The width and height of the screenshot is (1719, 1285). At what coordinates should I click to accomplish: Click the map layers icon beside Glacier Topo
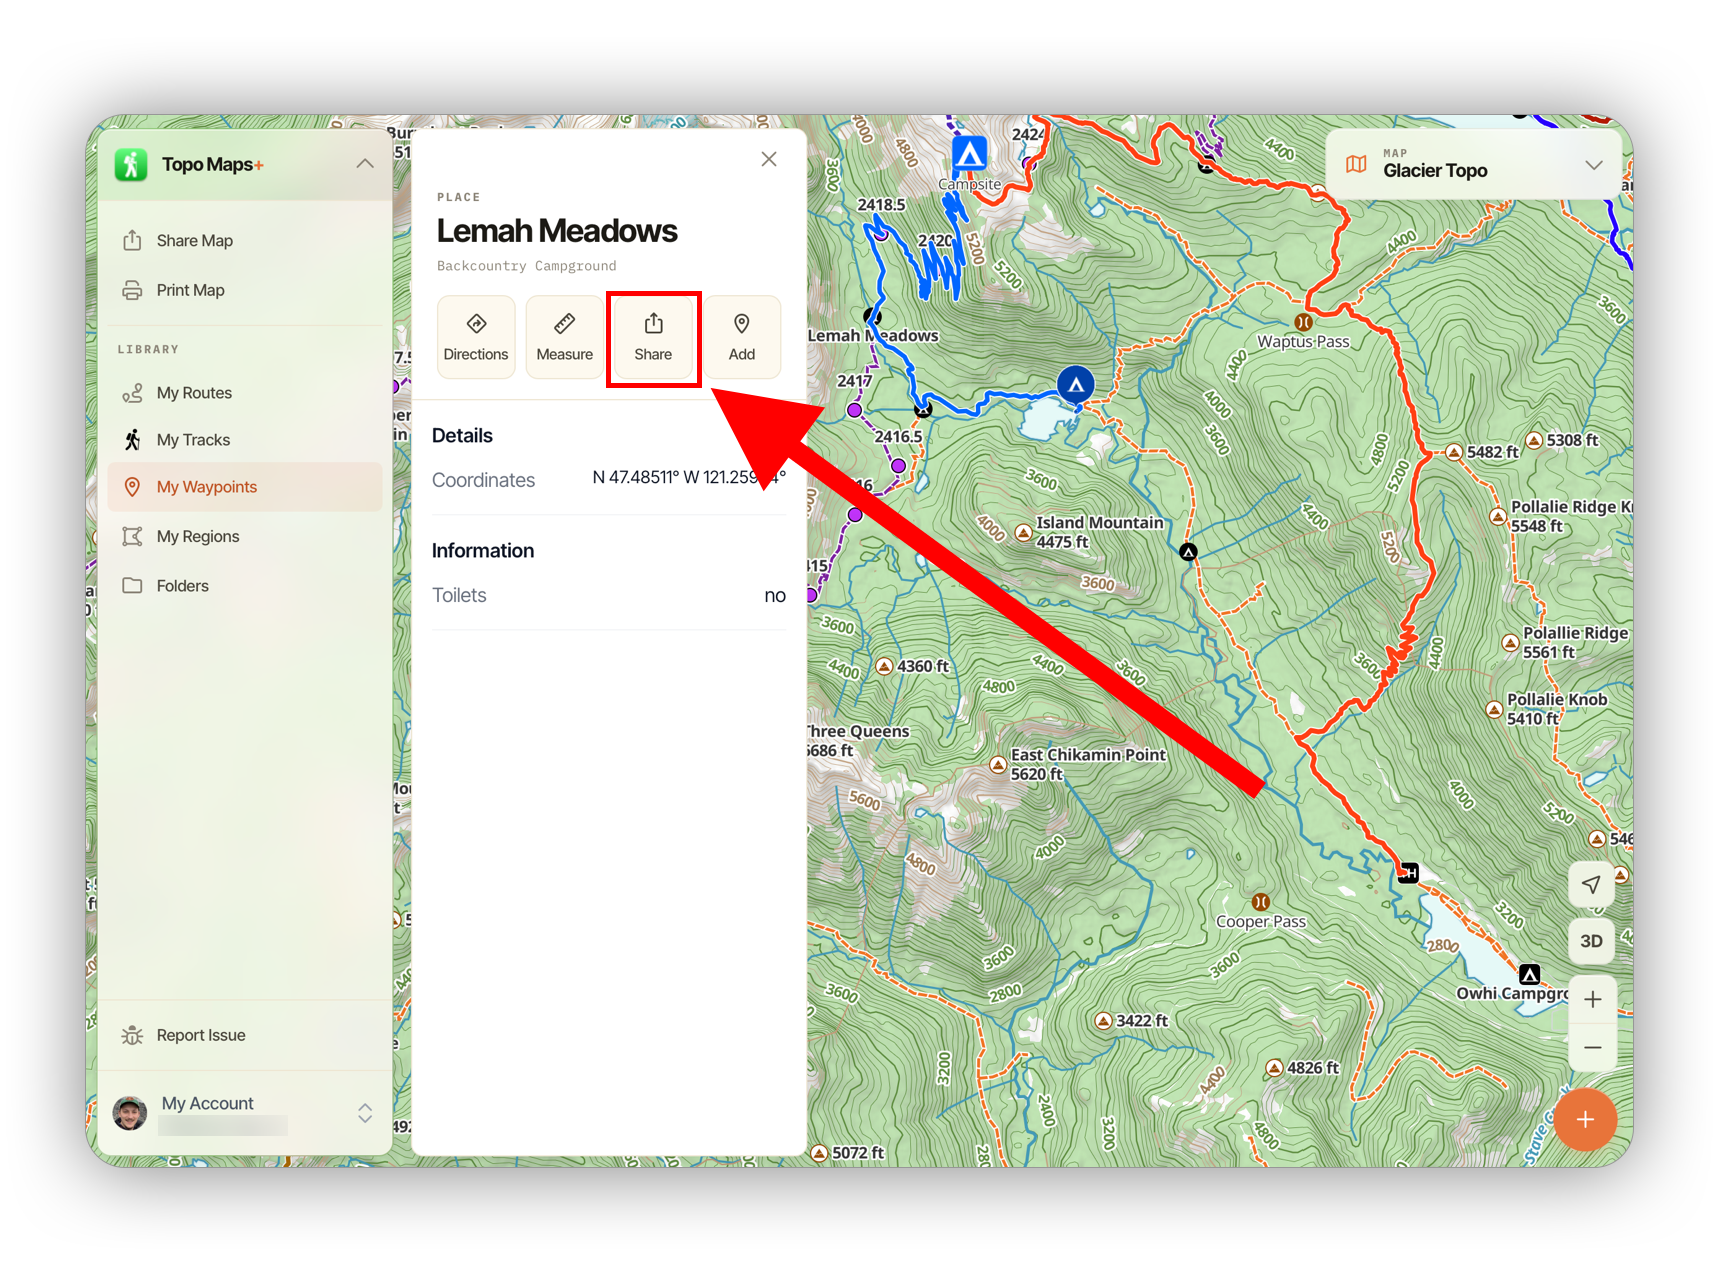(1357, 164)
